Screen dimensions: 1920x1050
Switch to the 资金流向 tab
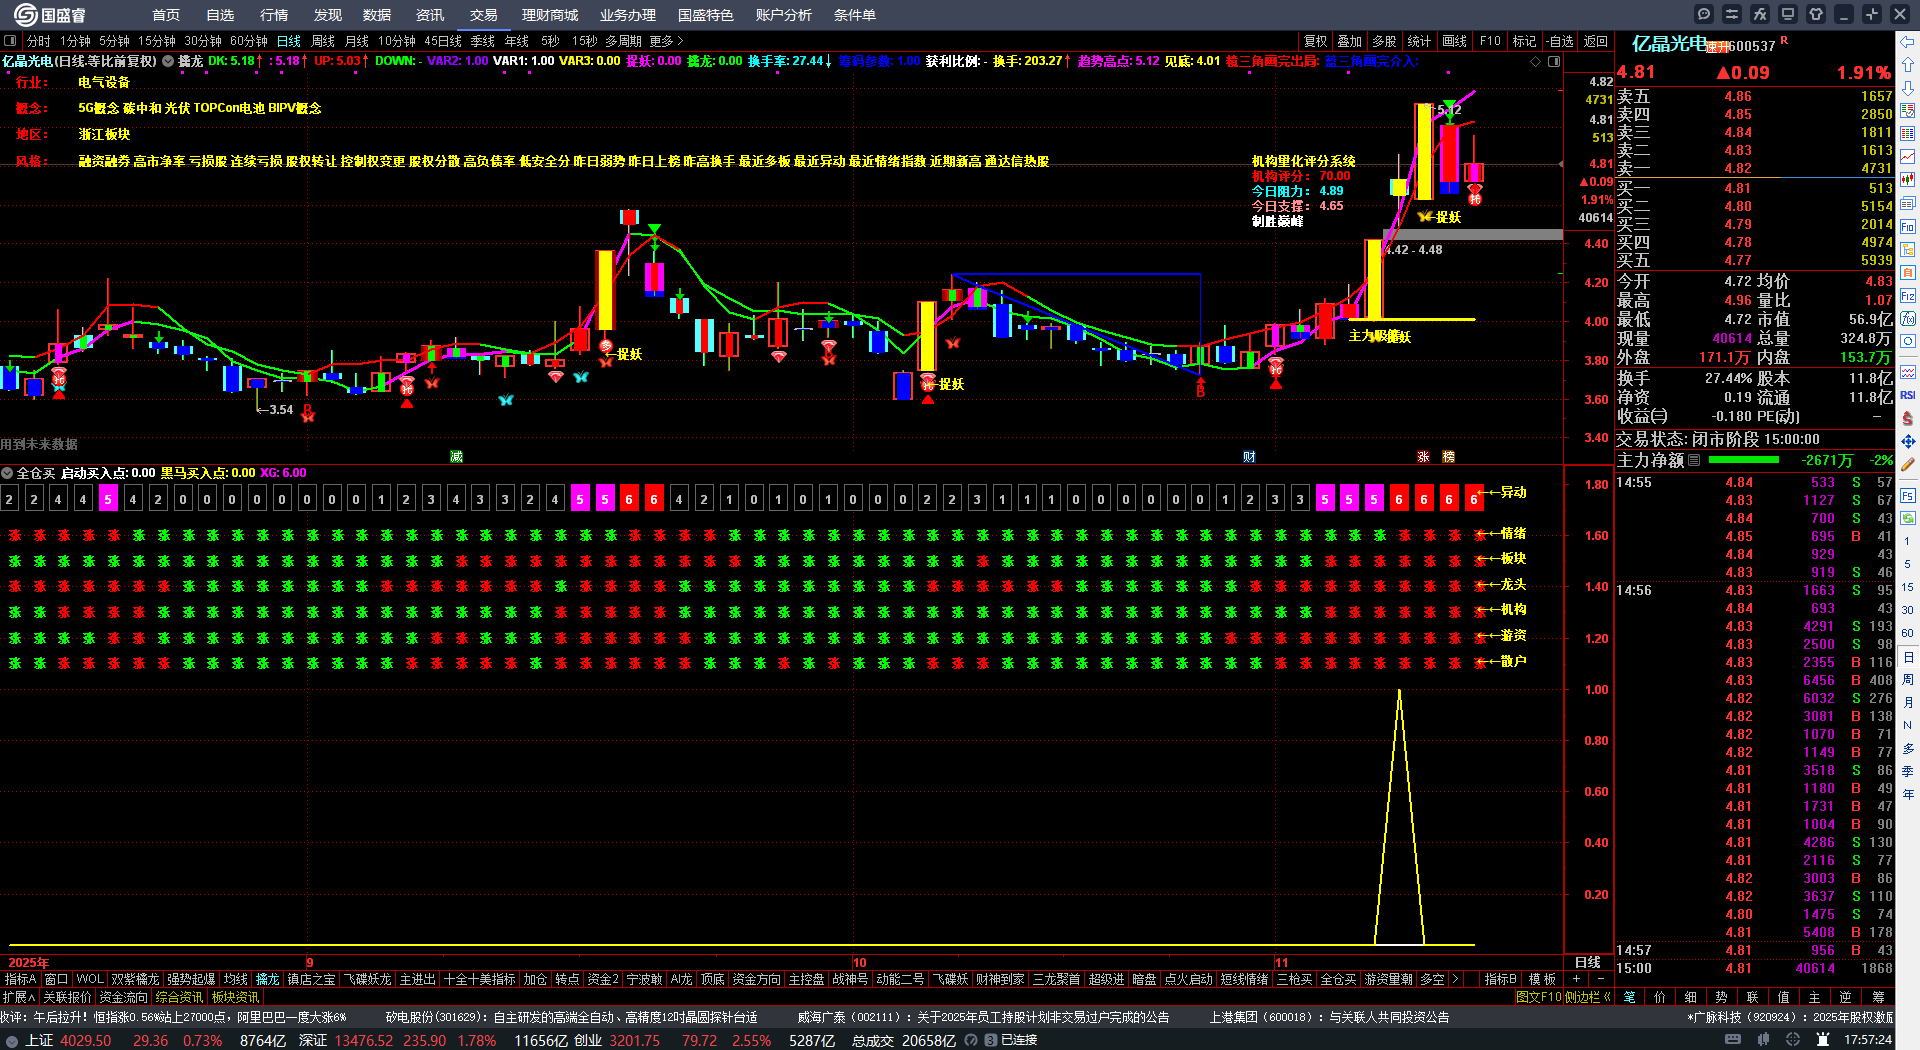(123, 997)
